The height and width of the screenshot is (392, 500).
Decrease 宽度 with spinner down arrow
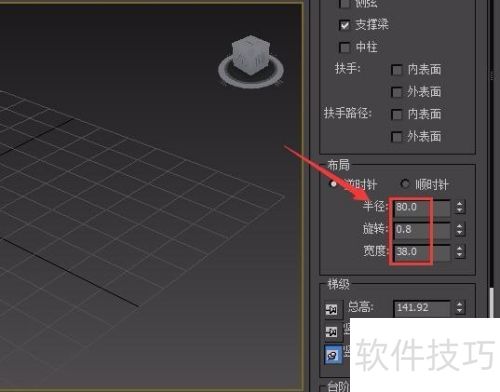pyautogui.click(x=460, y=255)
